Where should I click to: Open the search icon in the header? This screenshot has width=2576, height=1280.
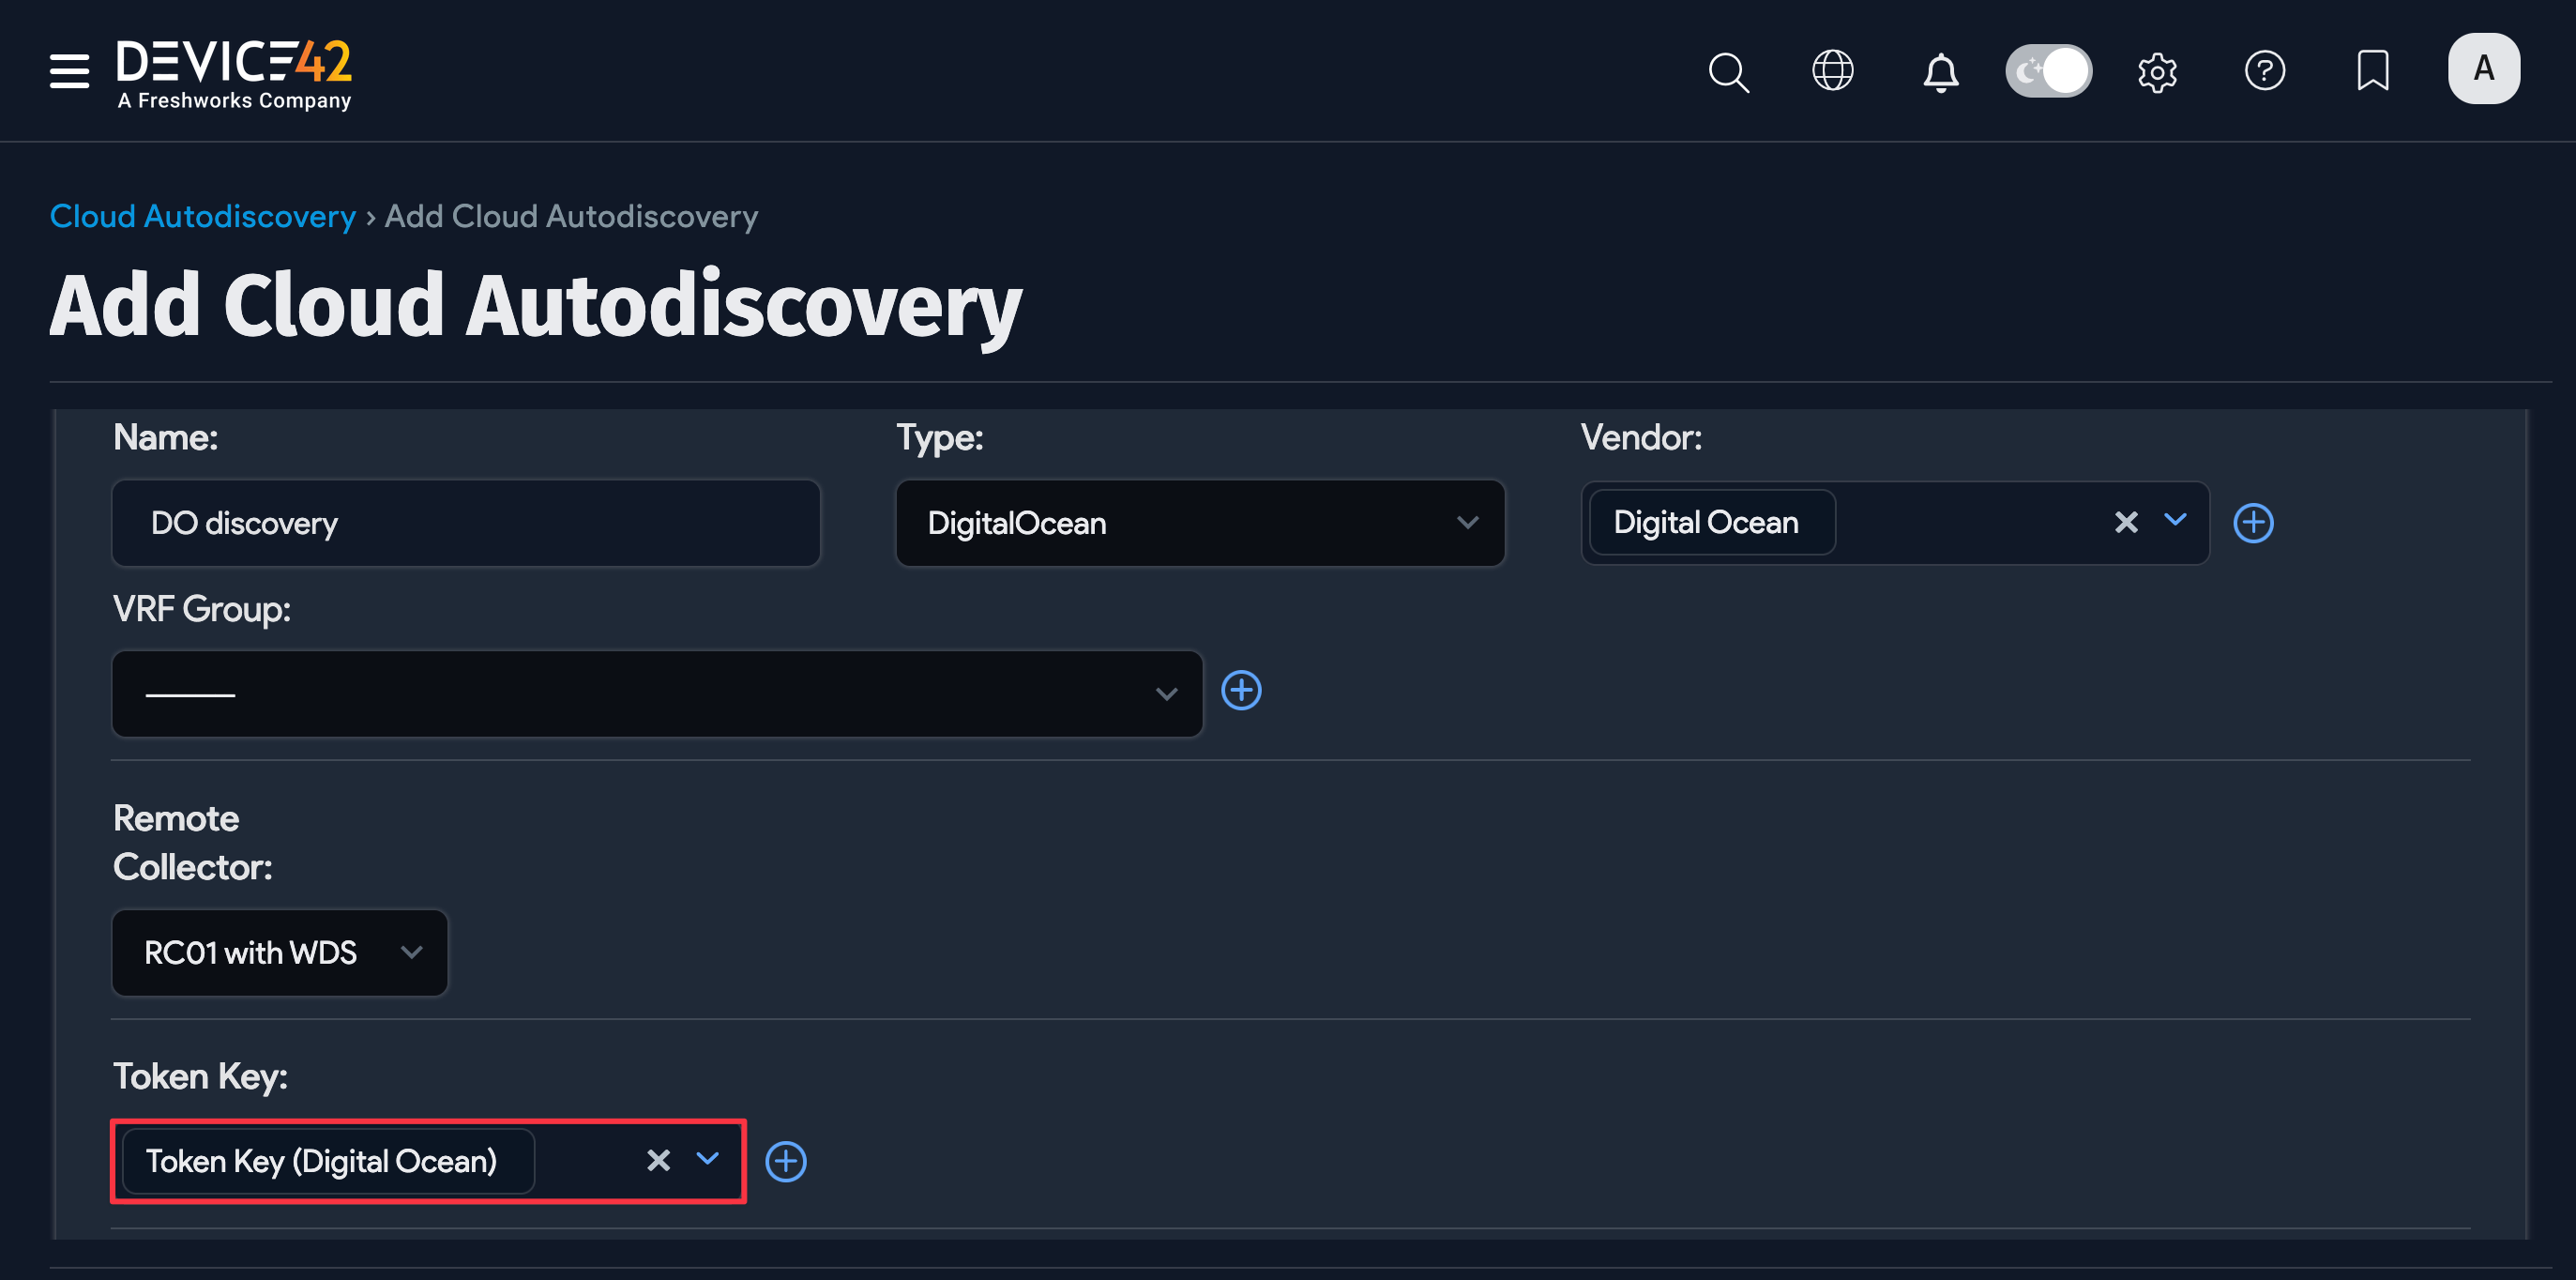click(1729, 72)
